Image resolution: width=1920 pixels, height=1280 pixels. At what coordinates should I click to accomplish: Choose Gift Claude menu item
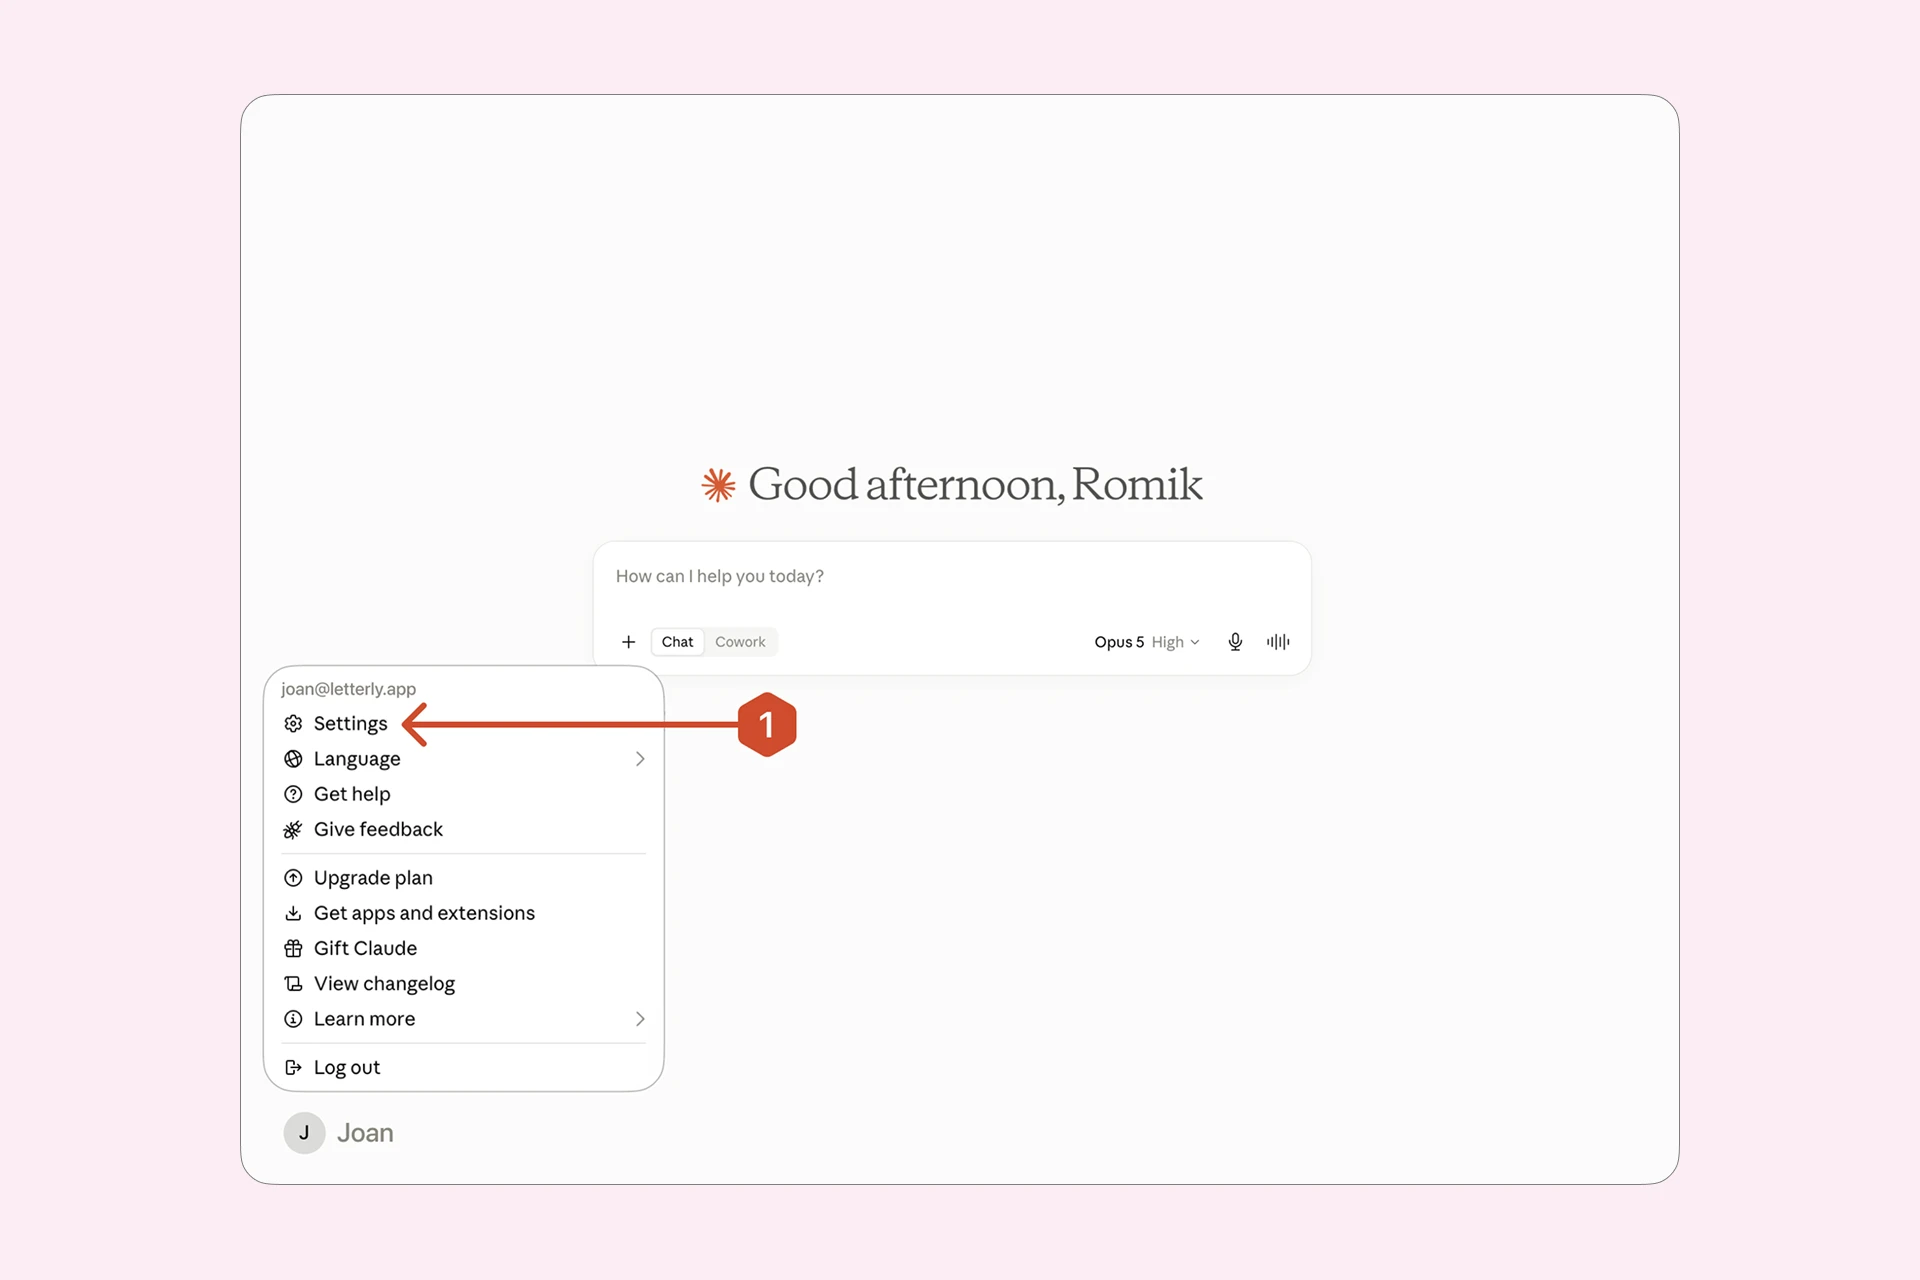pyautogui.click(x=464, y=948)
